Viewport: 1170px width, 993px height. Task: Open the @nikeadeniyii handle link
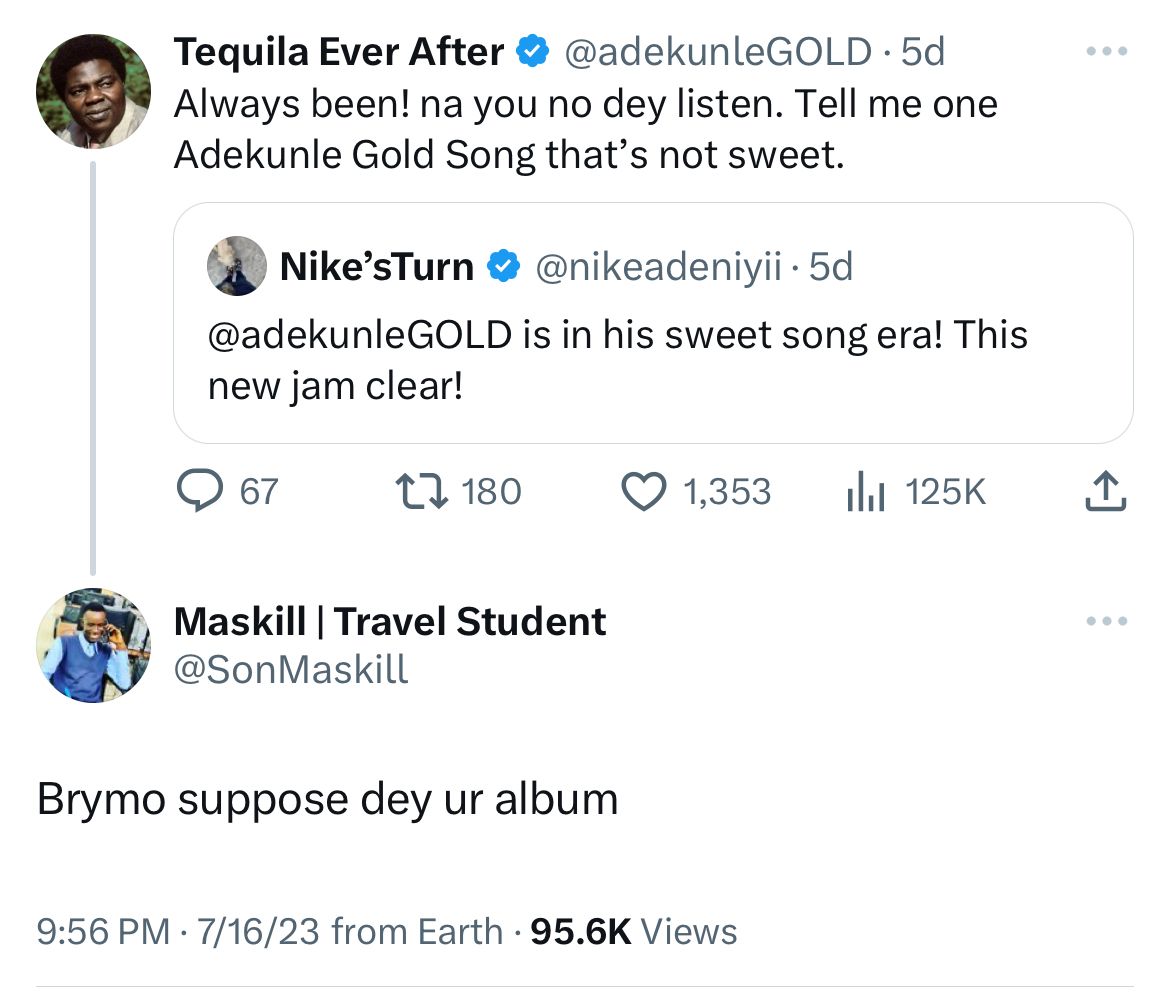[659, 267]
